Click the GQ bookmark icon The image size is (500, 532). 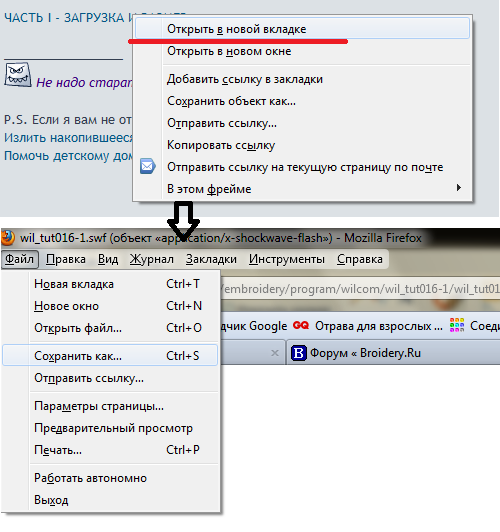pos(301,325)
